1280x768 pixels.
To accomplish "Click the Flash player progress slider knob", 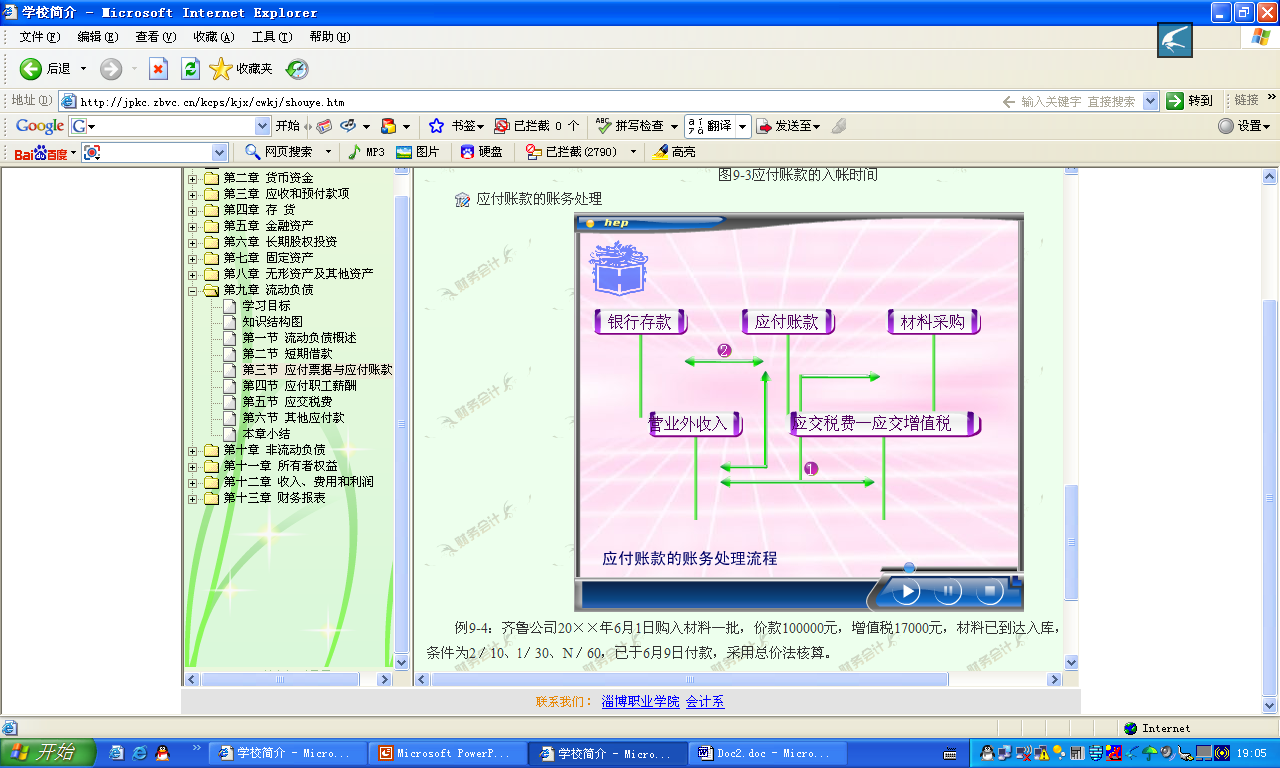I will pos(909,568).
